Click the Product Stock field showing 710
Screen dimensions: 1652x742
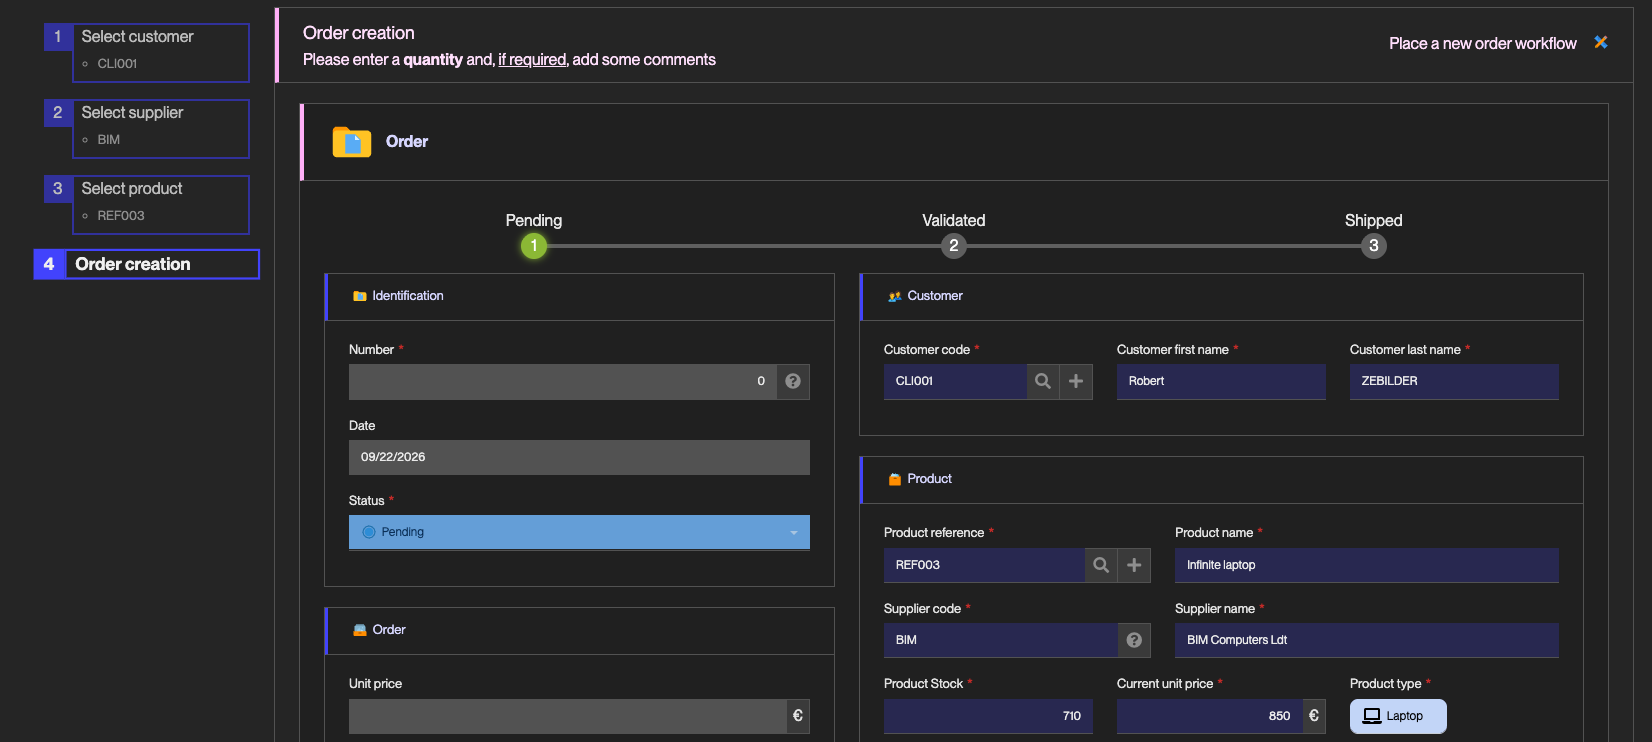(x=988, y=716)
